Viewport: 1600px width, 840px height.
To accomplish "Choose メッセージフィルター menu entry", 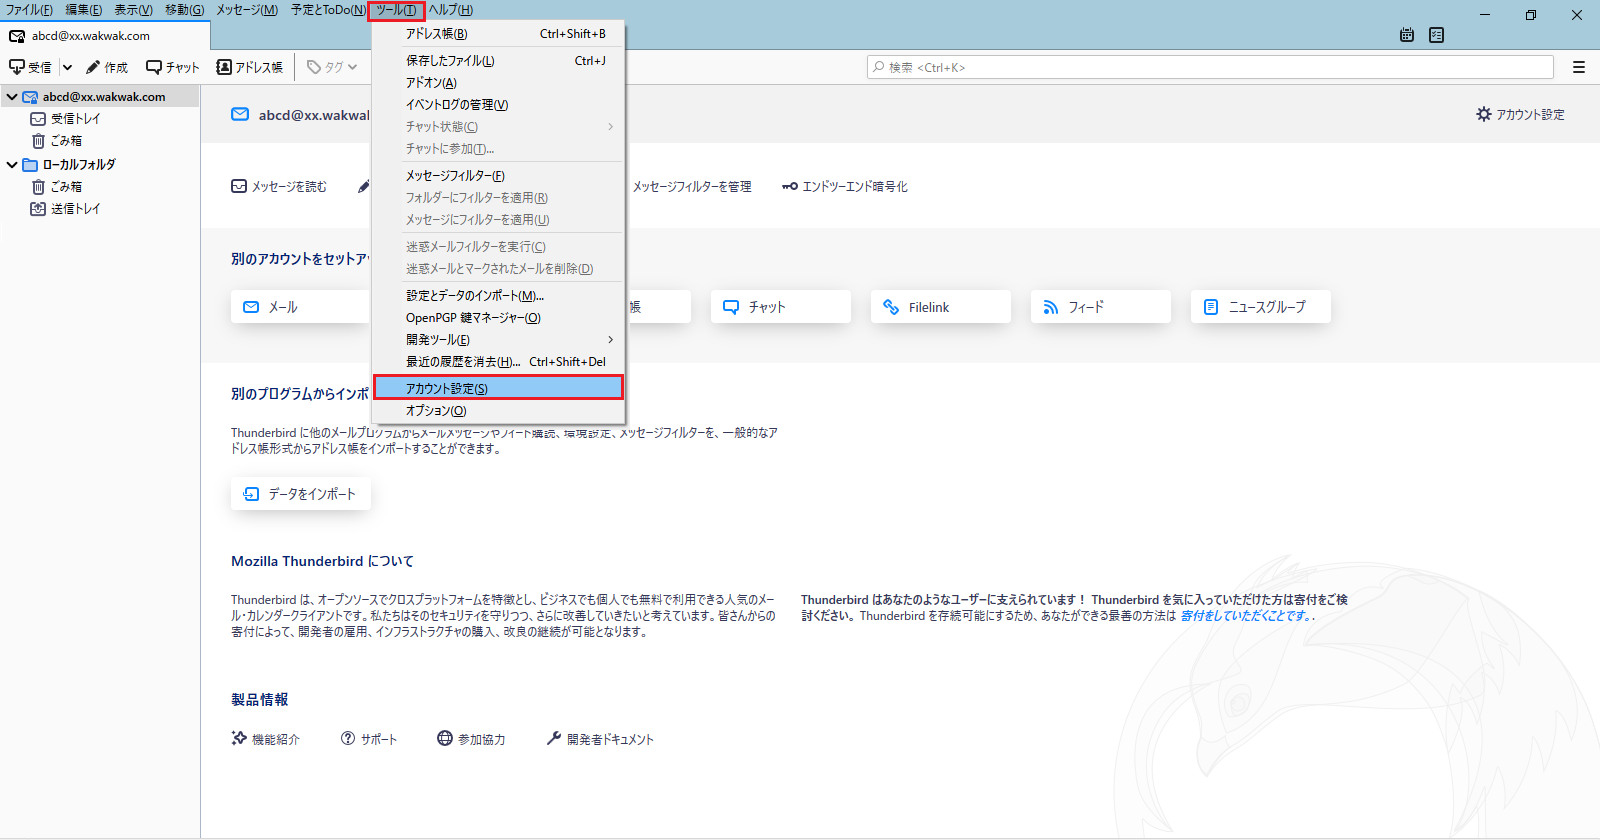I will pyautogui.click(x=498, y=176).
